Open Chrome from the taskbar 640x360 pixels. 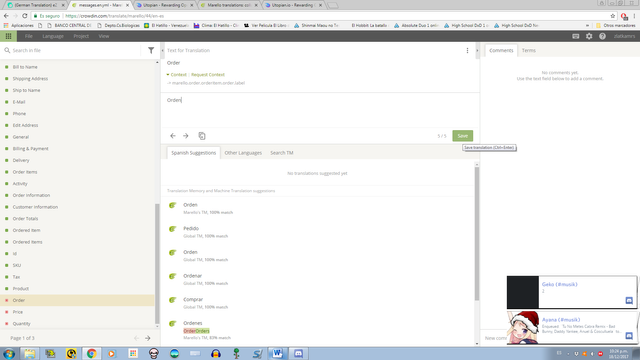coord(91,353)
